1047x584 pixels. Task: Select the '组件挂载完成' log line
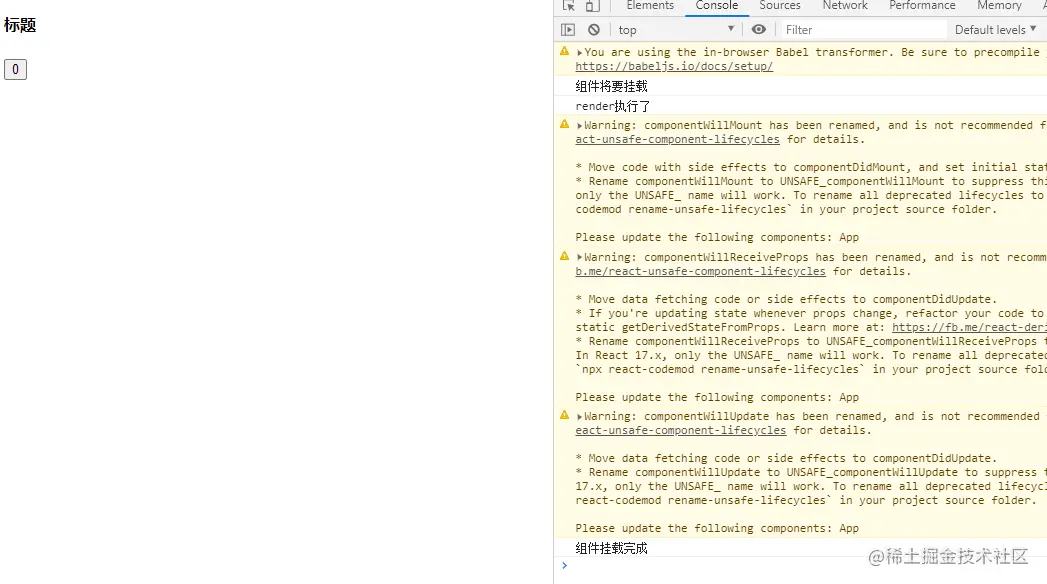tap(611, 549)
